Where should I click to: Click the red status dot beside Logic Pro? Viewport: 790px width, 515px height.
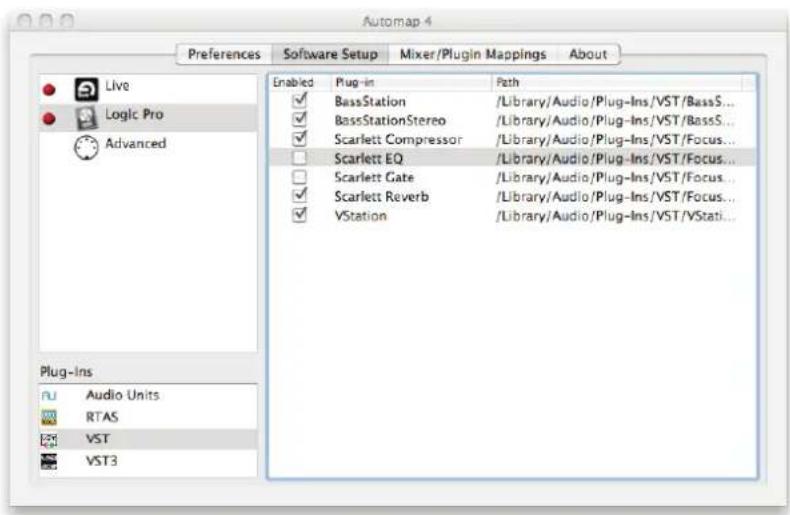(49, 118)
